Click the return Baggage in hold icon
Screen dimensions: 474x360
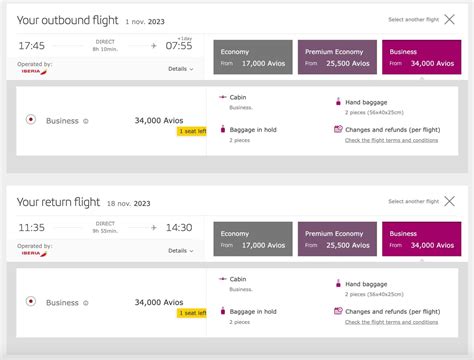[x=223, y=311]
